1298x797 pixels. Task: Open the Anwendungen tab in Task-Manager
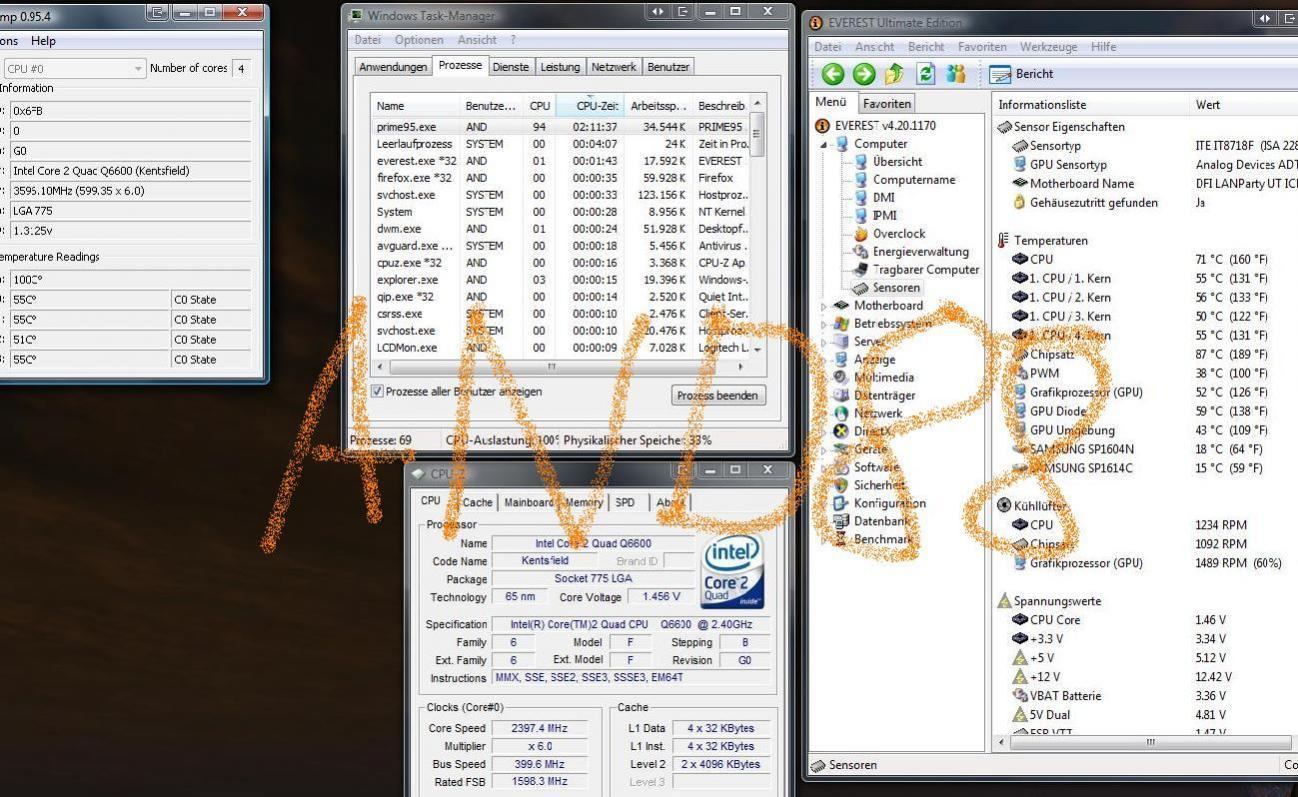(x=393, y=67)
